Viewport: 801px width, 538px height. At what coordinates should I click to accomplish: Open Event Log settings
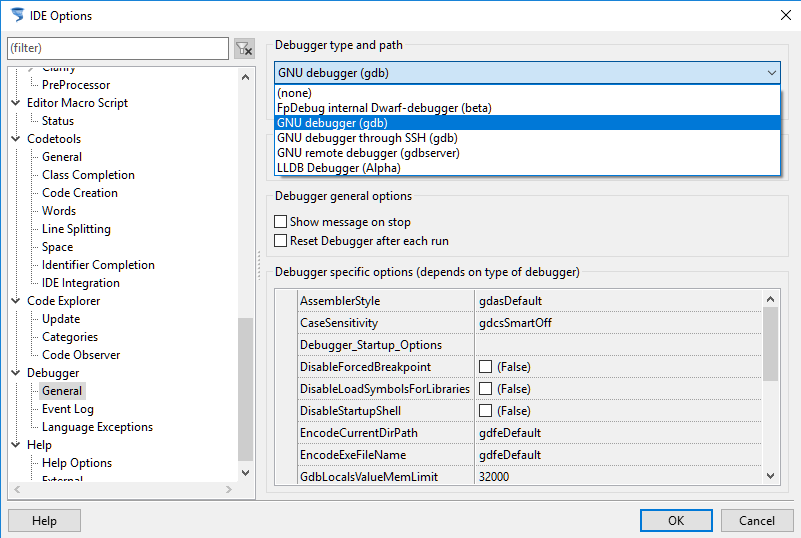tap(68, 409)
